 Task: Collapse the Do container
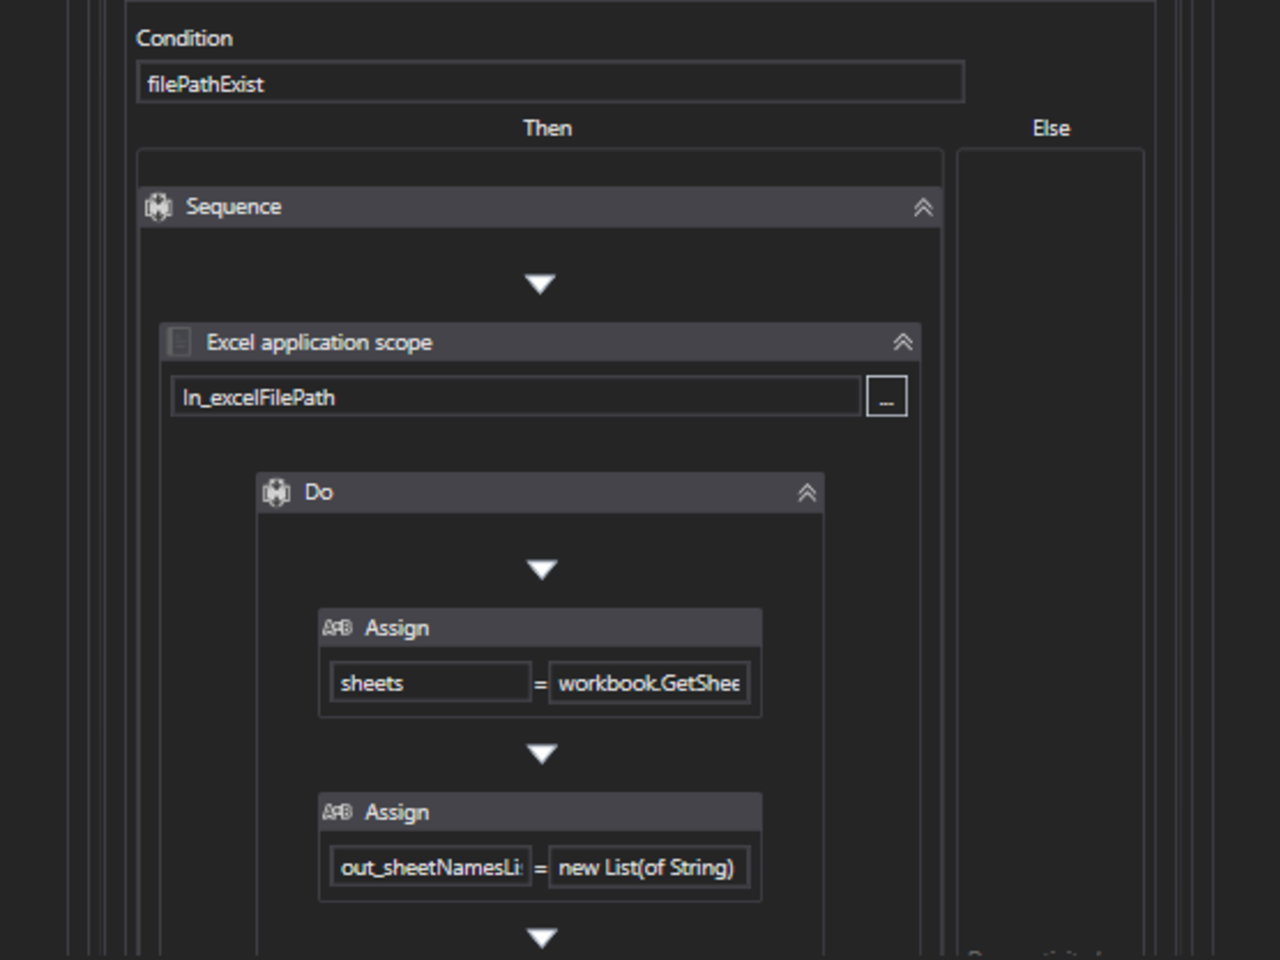click(806, 492)
